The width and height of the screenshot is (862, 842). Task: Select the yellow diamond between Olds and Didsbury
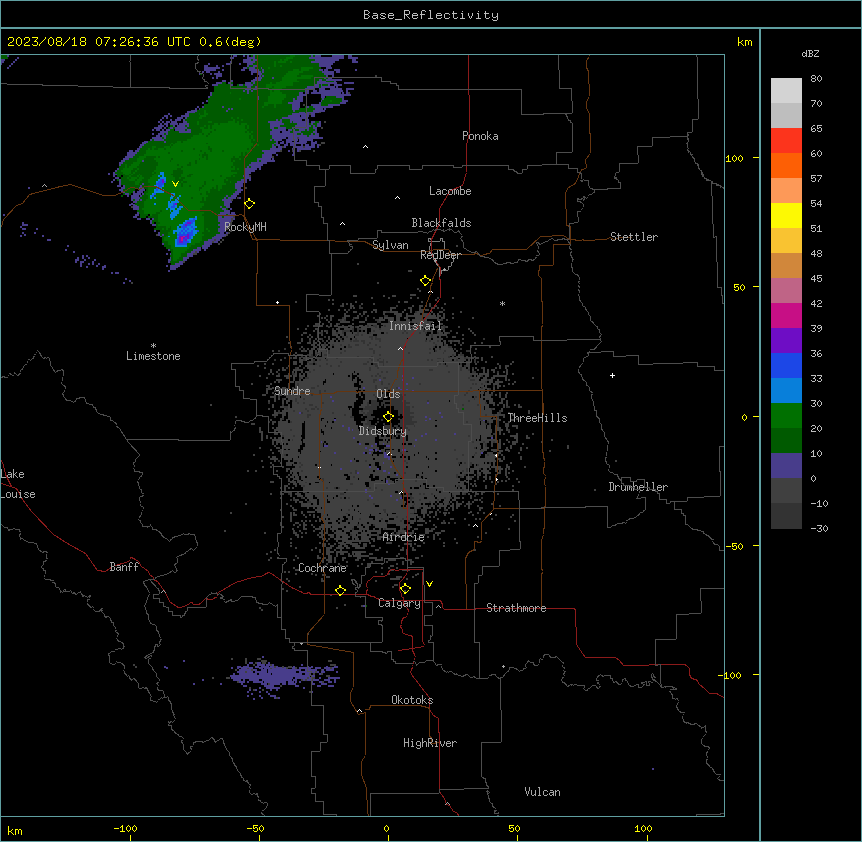tap(388, 417)
